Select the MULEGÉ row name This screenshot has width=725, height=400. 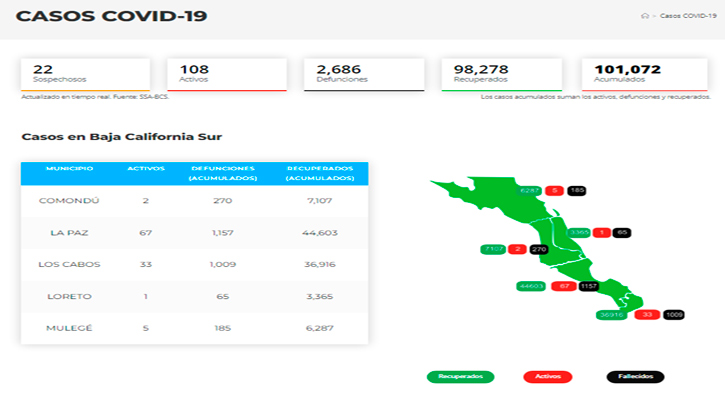tap(69, 328)
